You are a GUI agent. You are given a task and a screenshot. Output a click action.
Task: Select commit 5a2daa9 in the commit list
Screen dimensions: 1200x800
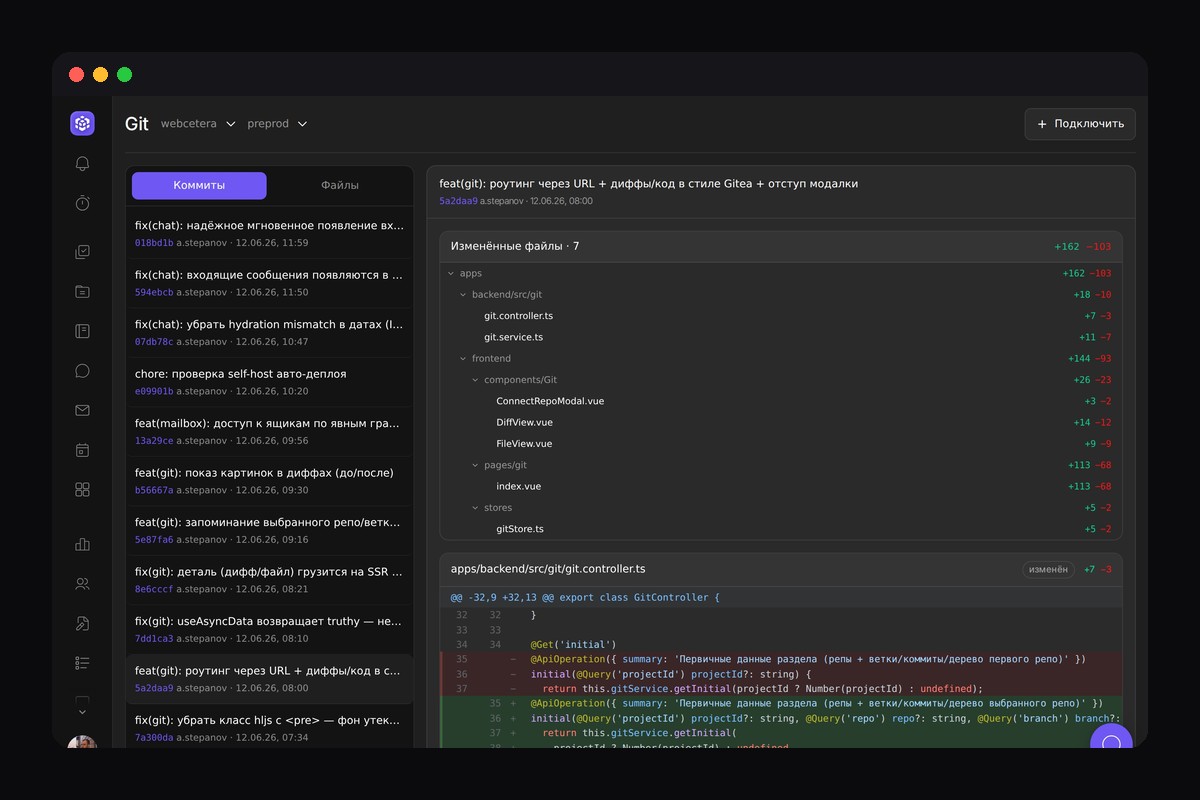pos(270,679)
